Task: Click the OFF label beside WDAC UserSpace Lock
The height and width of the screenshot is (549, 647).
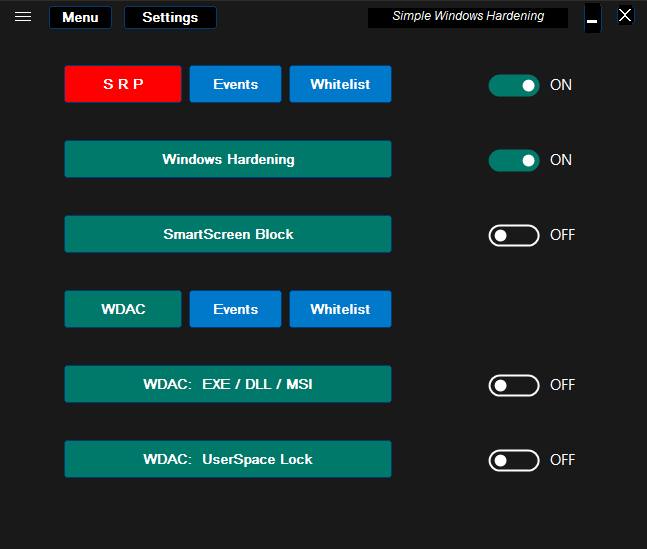Action: coord(562,460)
